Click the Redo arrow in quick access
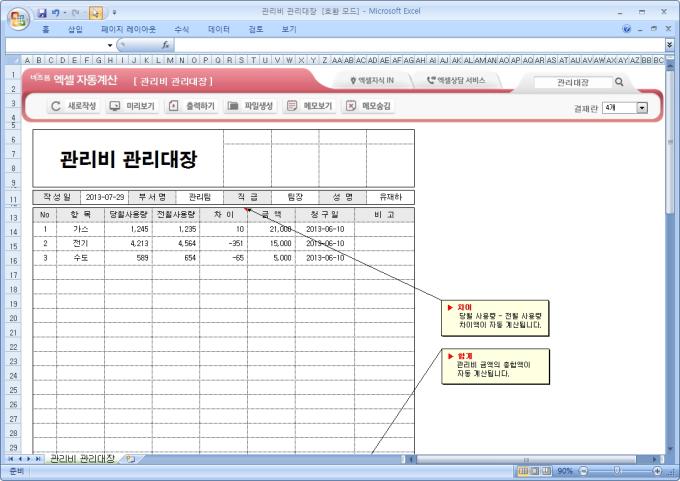Viewport: 680px width, 481px height. pyautogui.click(x=75, y=13)
